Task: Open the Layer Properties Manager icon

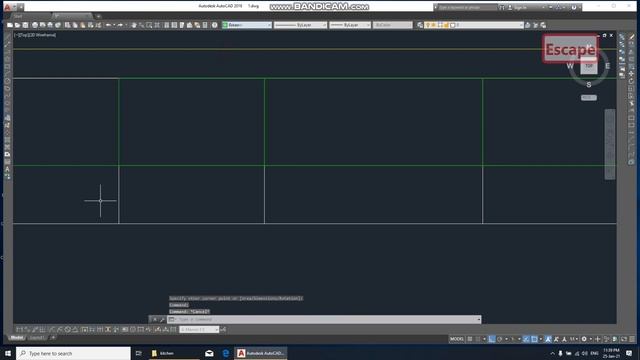Action: click(x=420, y=25)
